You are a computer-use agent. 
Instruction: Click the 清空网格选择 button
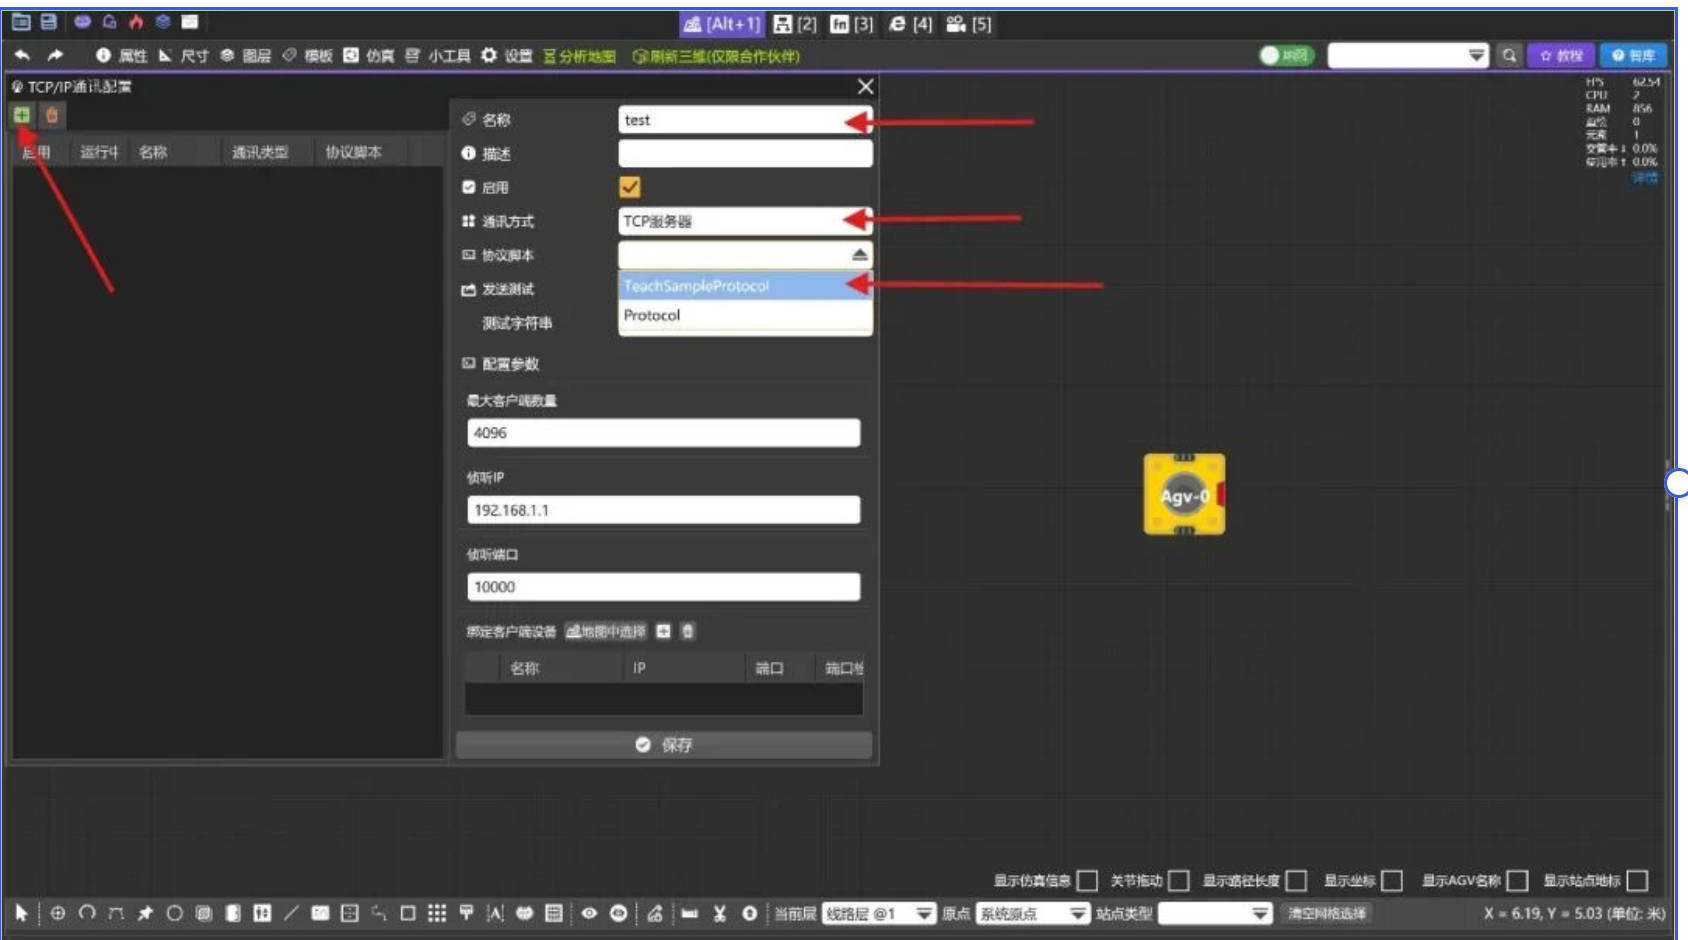[1327, 913]
